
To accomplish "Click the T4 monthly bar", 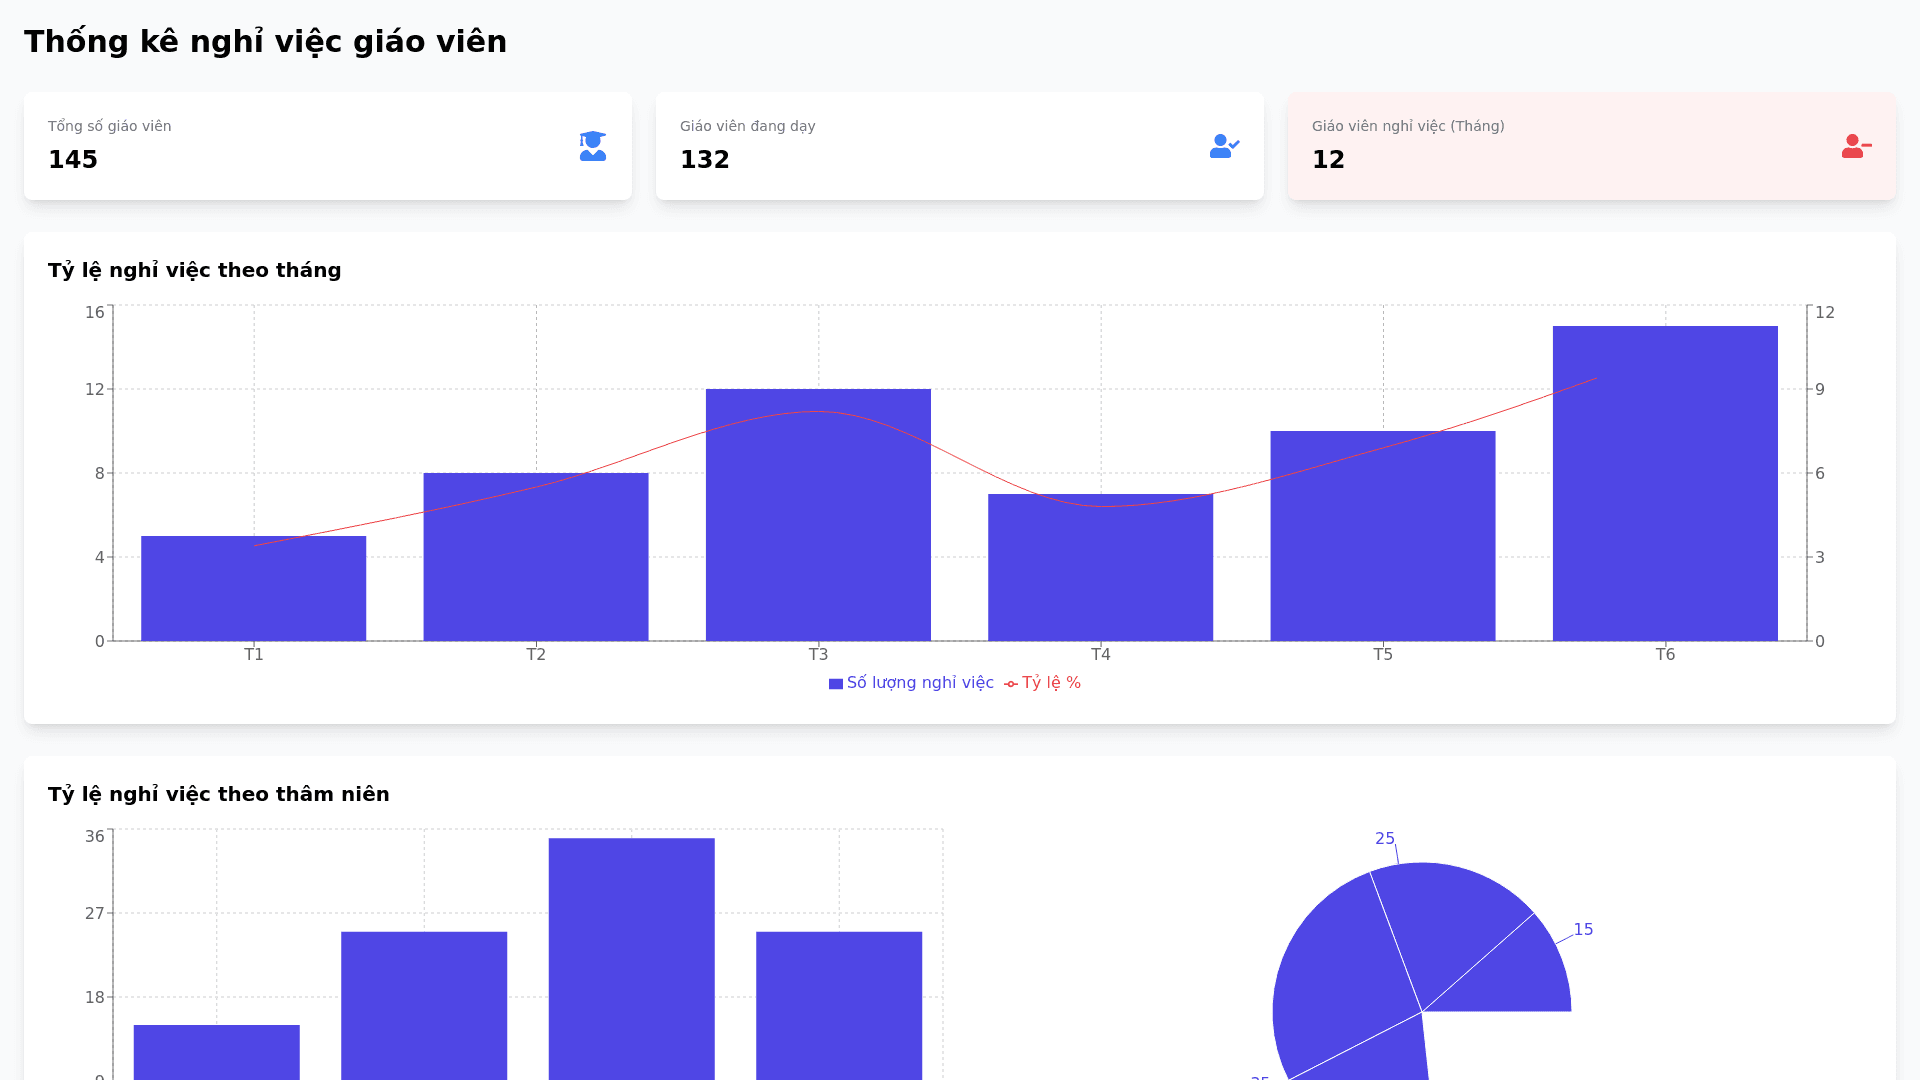I will point(1100,567).
